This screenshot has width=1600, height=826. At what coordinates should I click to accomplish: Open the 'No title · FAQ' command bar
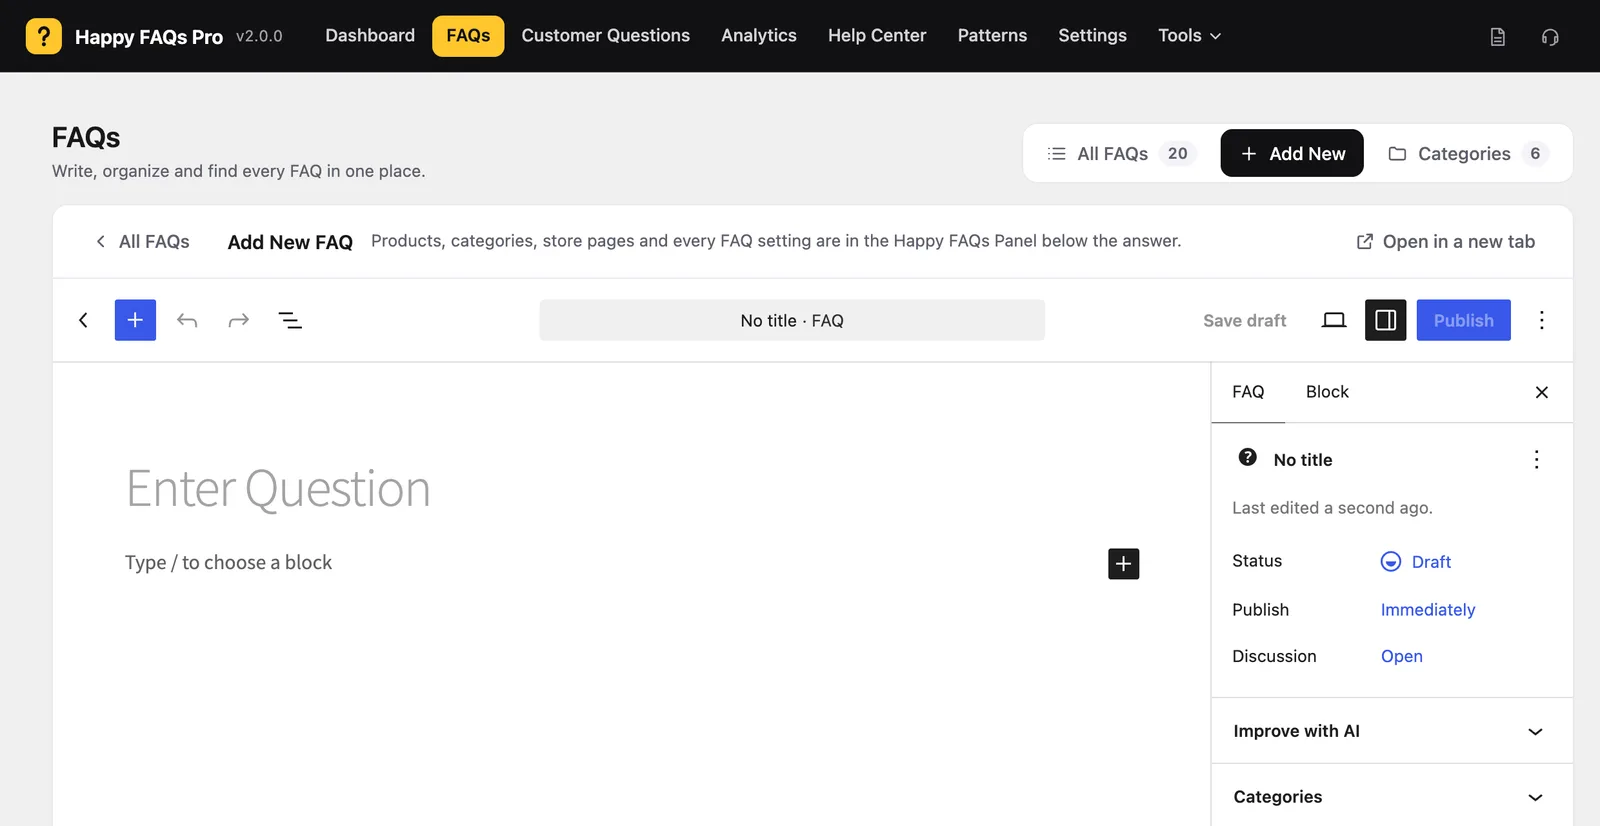coord(792,320)
